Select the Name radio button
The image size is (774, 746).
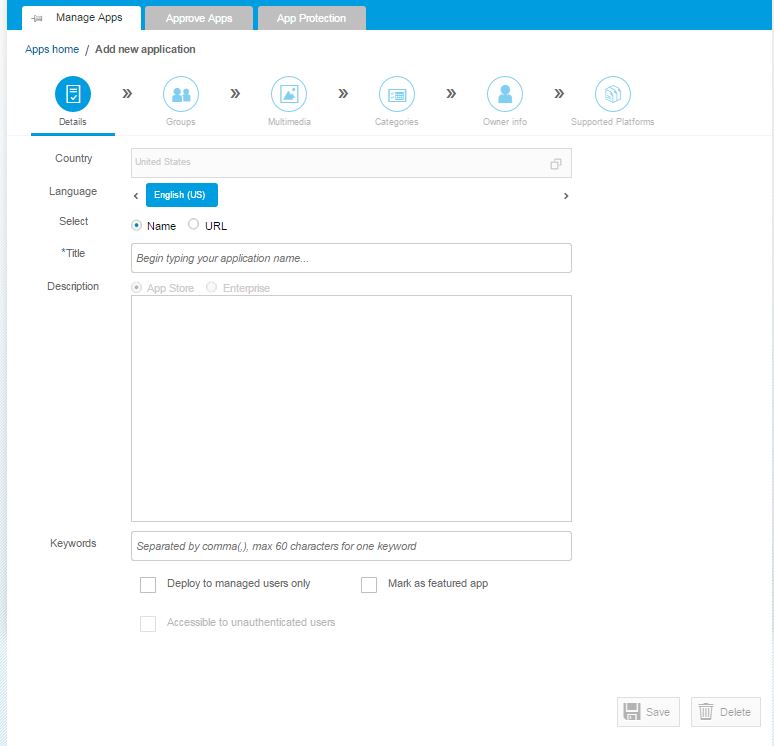137,225
